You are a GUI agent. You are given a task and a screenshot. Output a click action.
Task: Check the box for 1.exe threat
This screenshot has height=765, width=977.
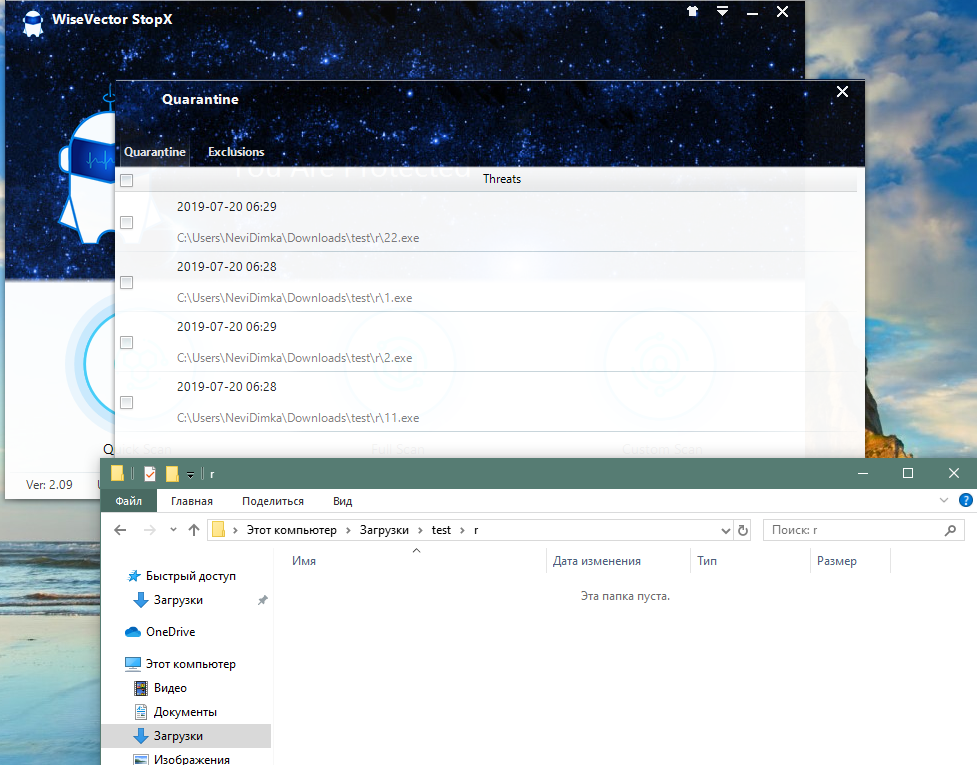[x=126, y=283]
